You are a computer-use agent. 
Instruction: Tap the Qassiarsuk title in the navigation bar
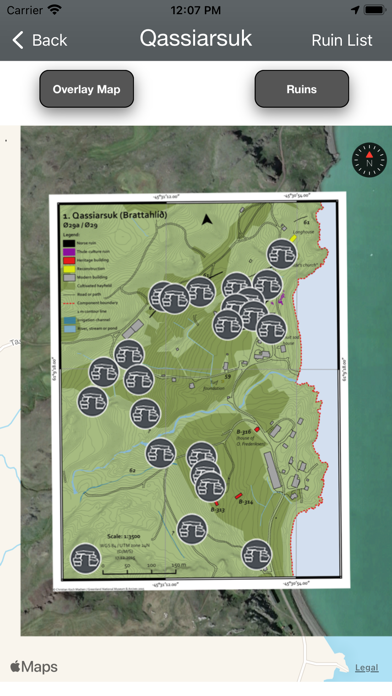point(196,39)
